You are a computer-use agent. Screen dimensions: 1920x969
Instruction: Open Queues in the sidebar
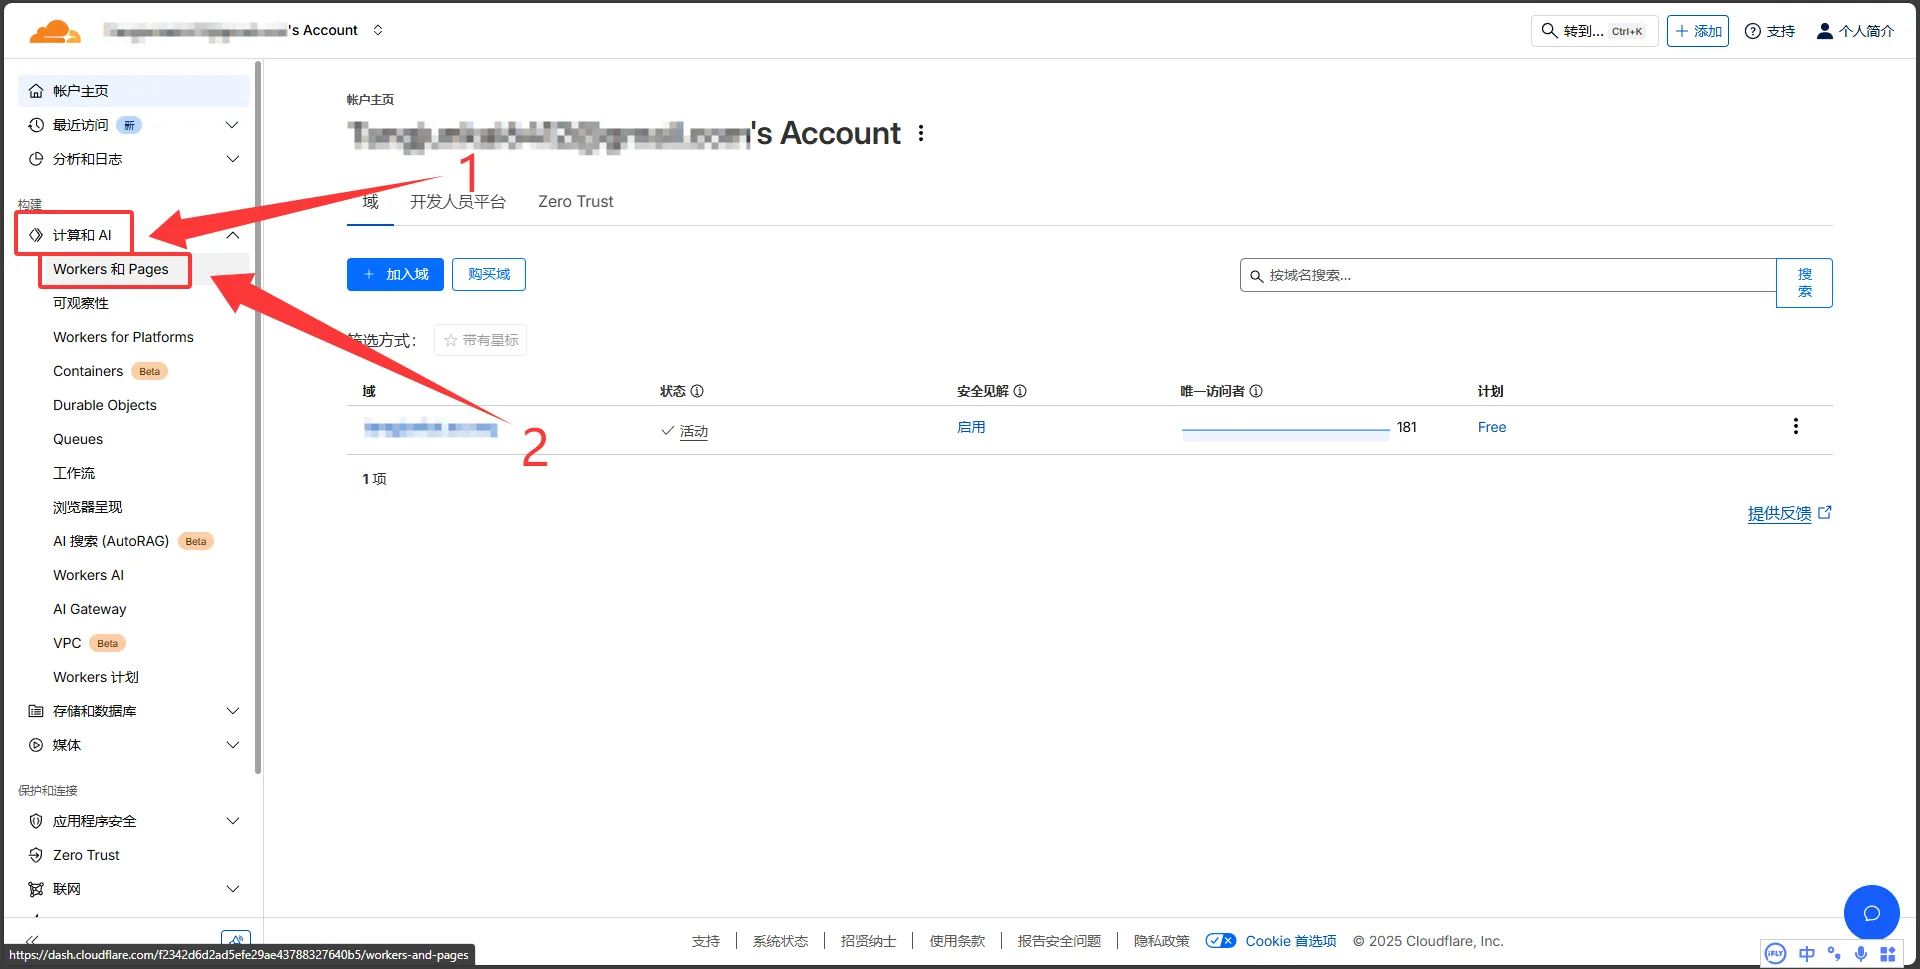click(x=78, y=439)
